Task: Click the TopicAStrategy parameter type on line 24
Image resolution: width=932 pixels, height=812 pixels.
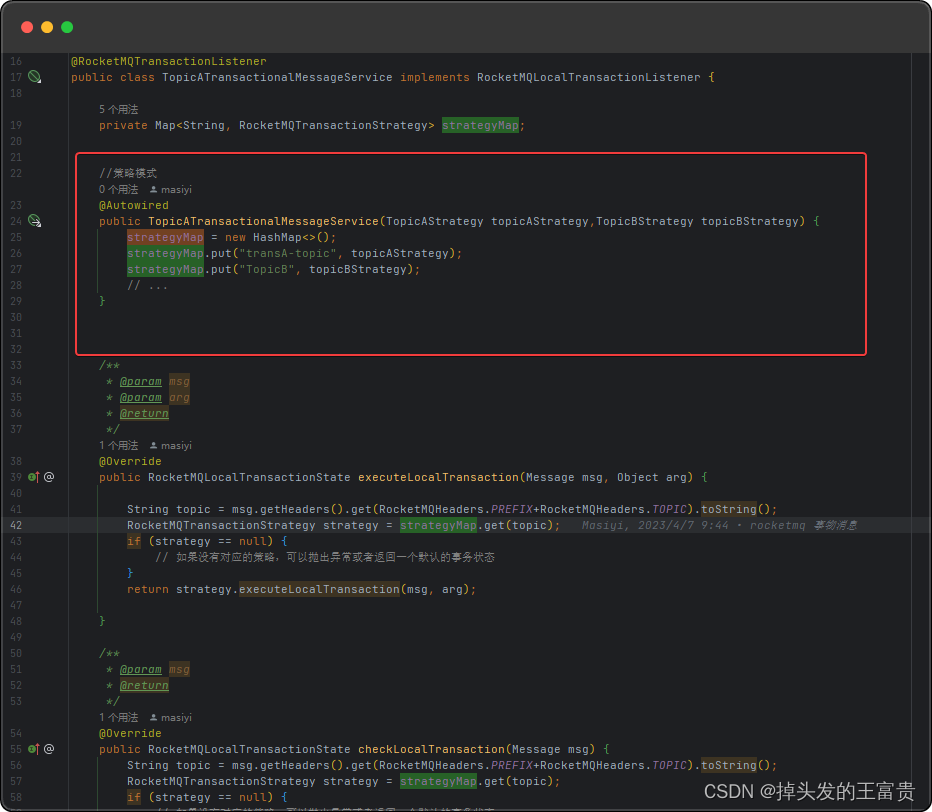Action: [434, 221]
